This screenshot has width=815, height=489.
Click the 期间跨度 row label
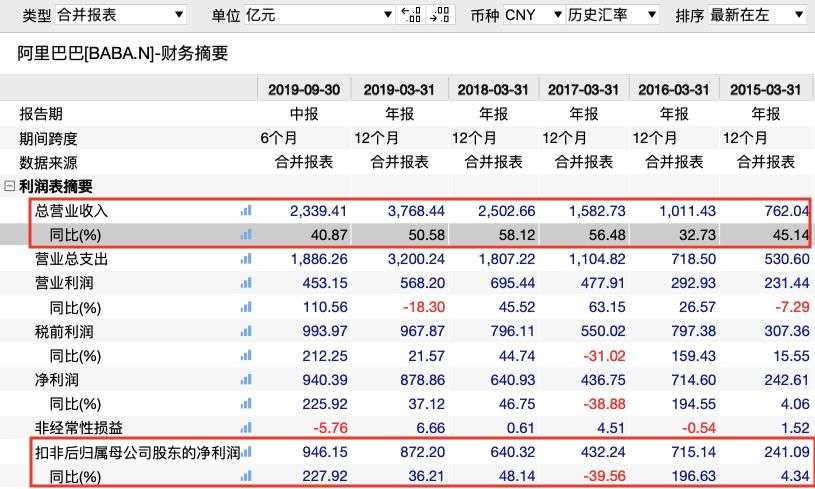(x=48, y=138)
